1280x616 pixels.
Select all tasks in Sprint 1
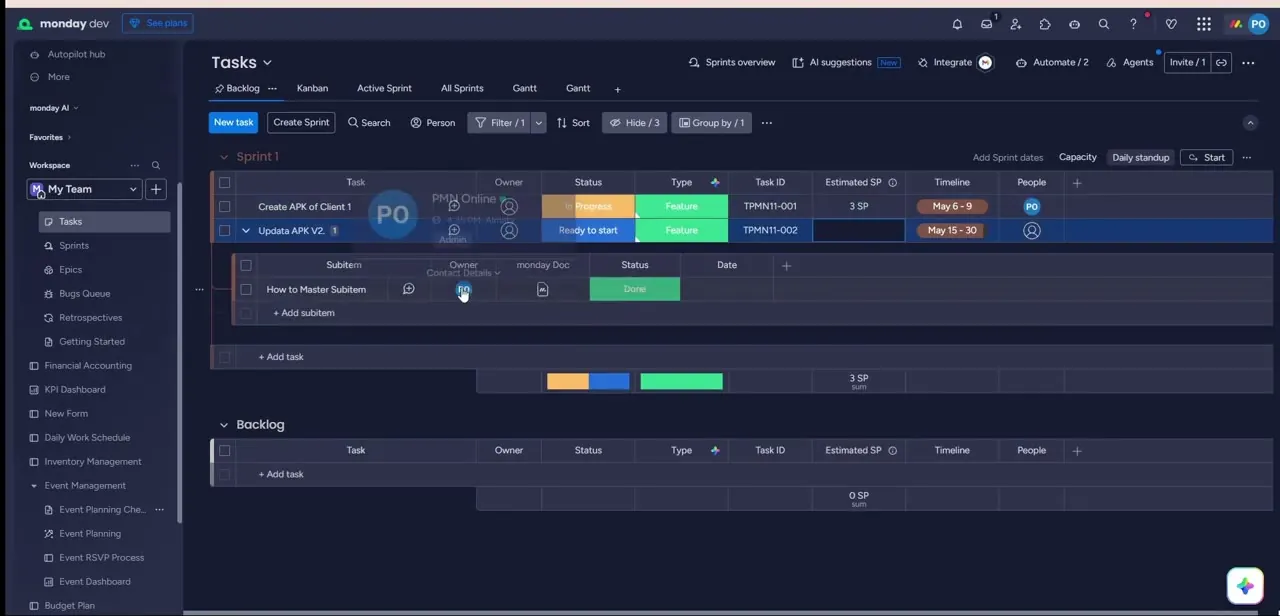pyautogui.click(x=224, y=183)
